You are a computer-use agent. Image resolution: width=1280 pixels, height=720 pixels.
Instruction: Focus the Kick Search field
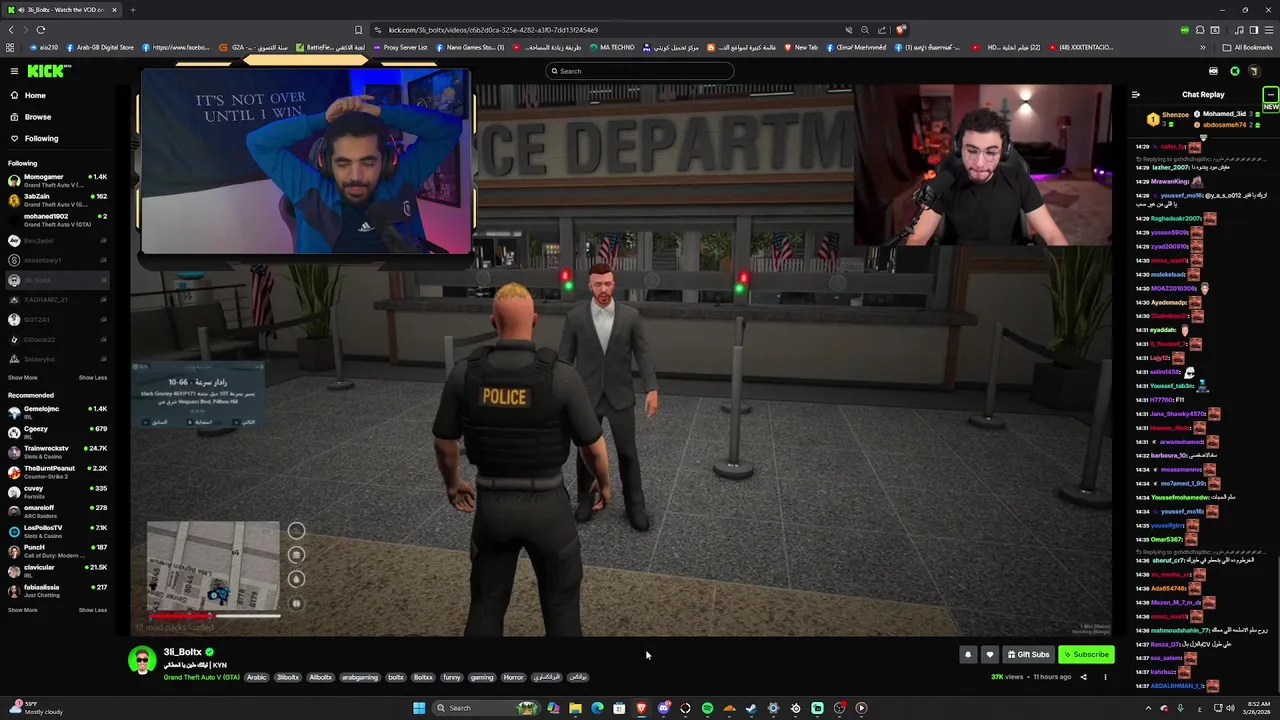640,71
